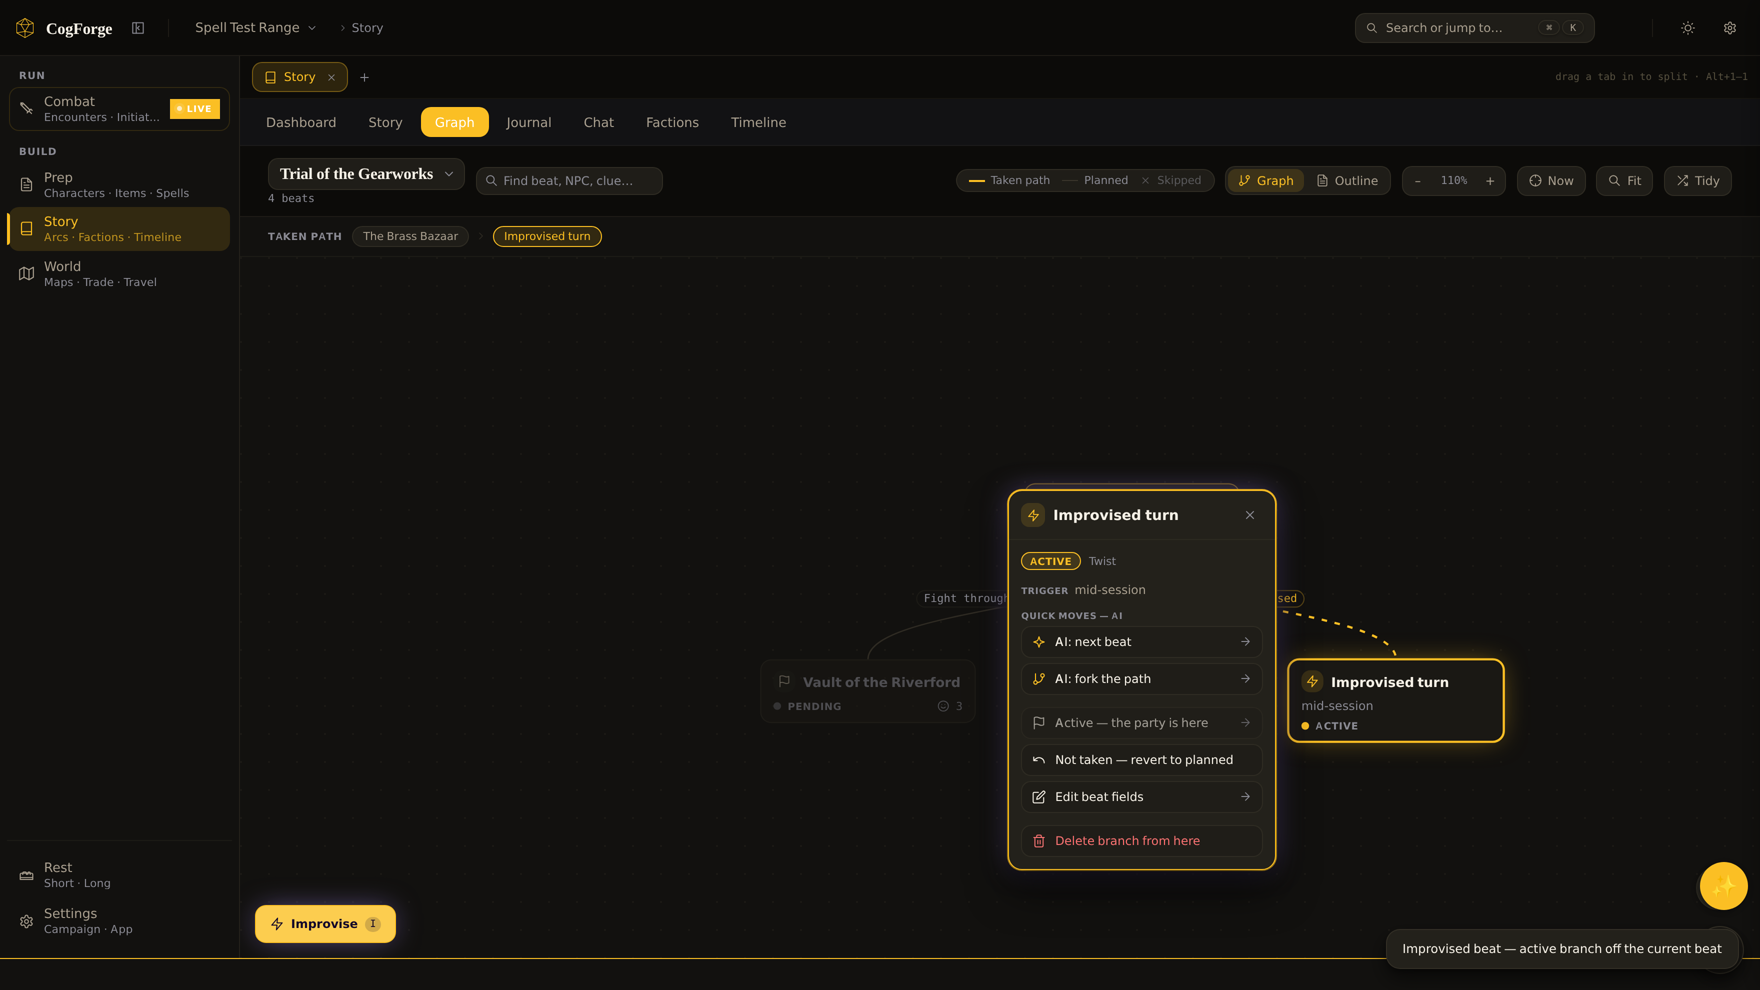Tidy the graph layout
The height and width of the screenshot is (990, 1760).
(x=1698, y=181)
